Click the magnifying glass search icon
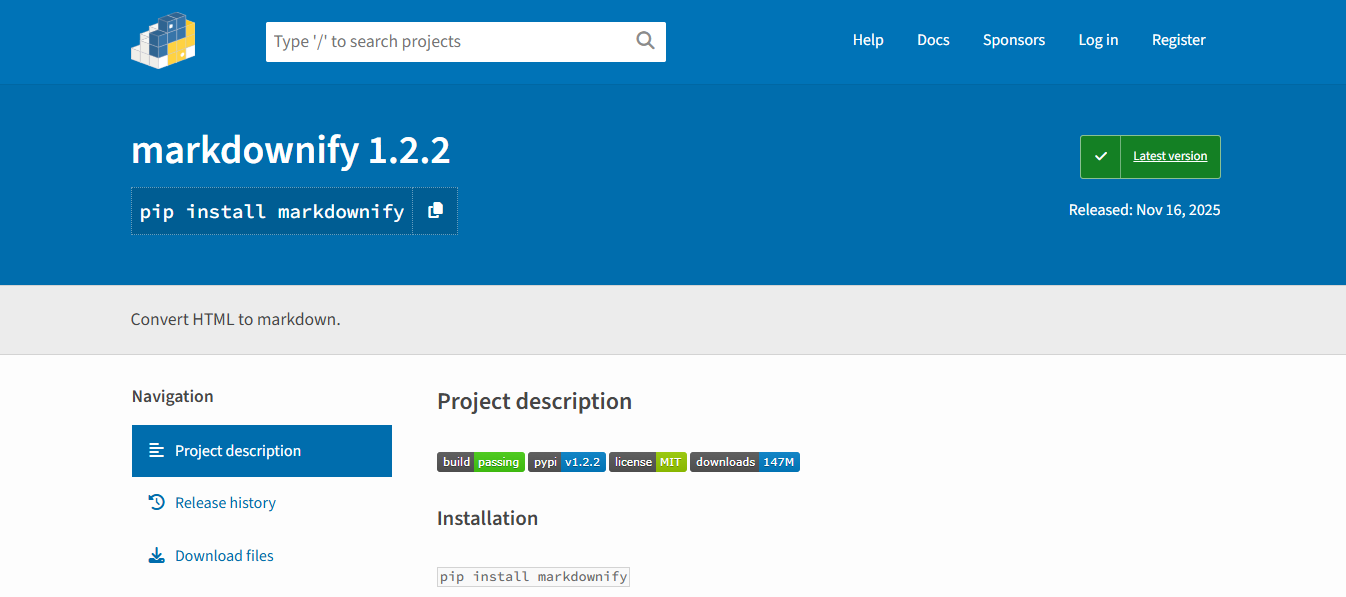This screenshot has width=1346, height=597. pos(645,41)
